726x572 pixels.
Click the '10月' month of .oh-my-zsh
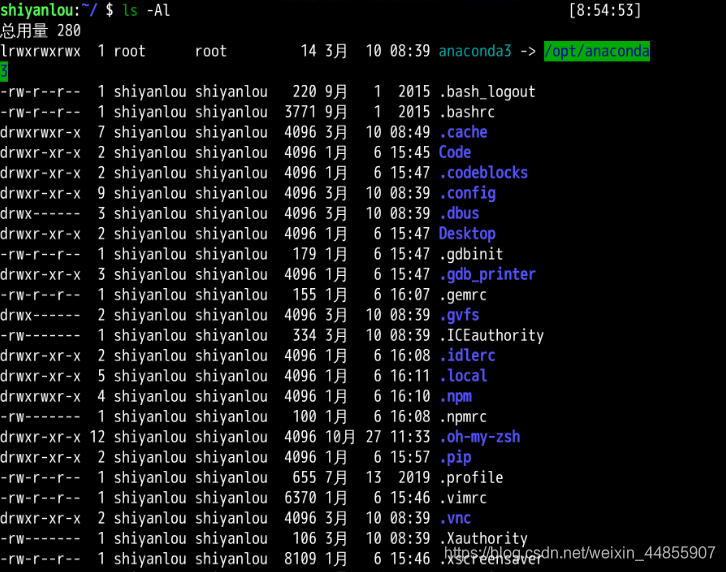[340, 437]
